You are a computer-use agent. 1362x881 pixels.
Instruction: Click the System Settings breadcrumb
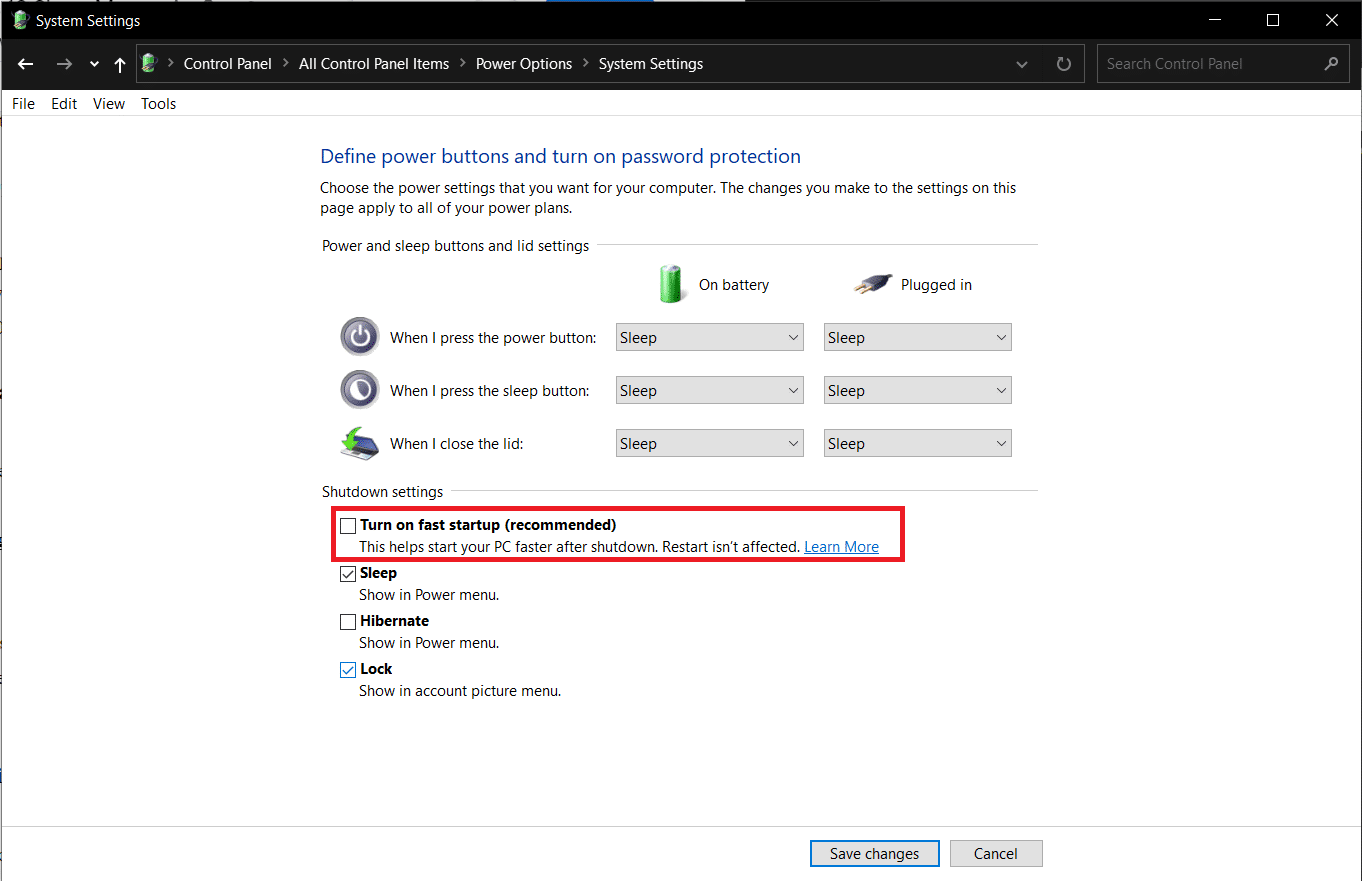point(651,64)
